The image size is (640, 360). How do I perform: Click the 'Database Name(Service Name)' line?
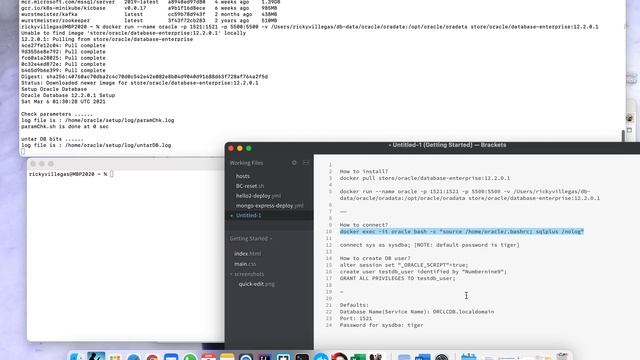tap(417, 311)
